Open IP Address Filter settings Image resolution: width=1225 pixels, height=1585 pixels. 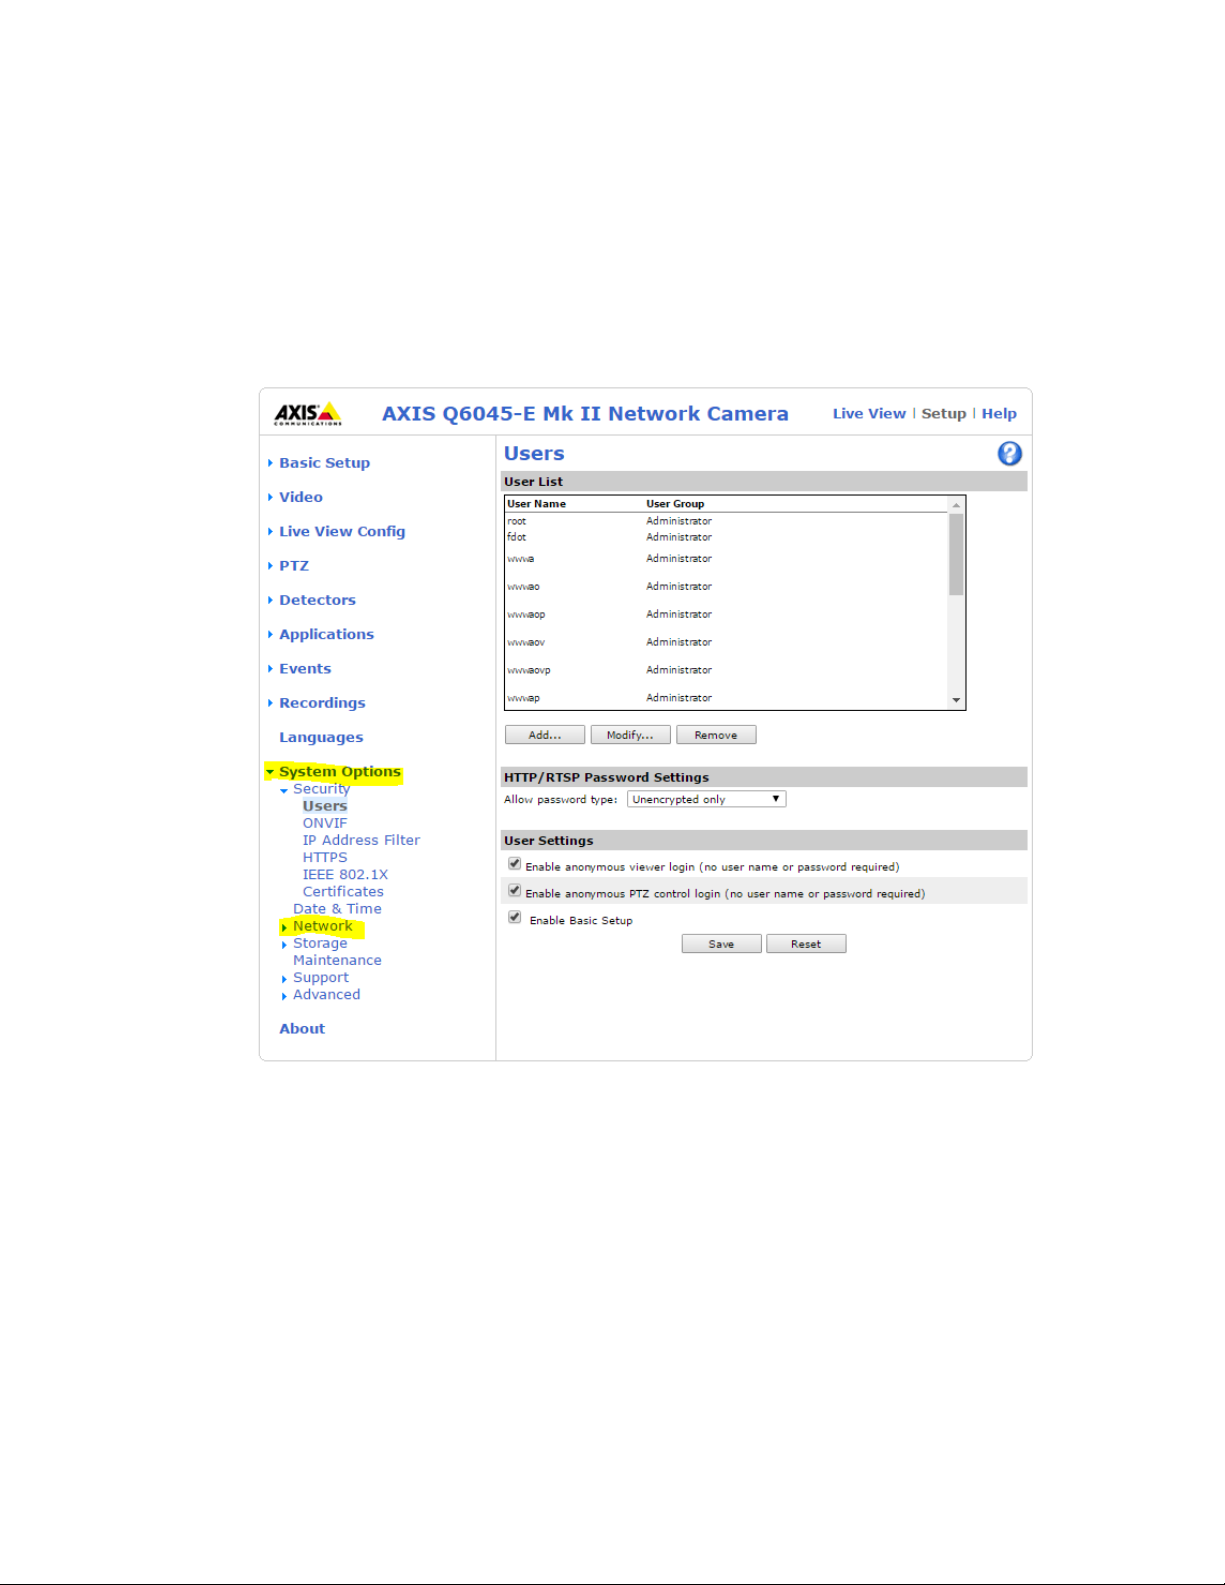click(x=361, y=841)
